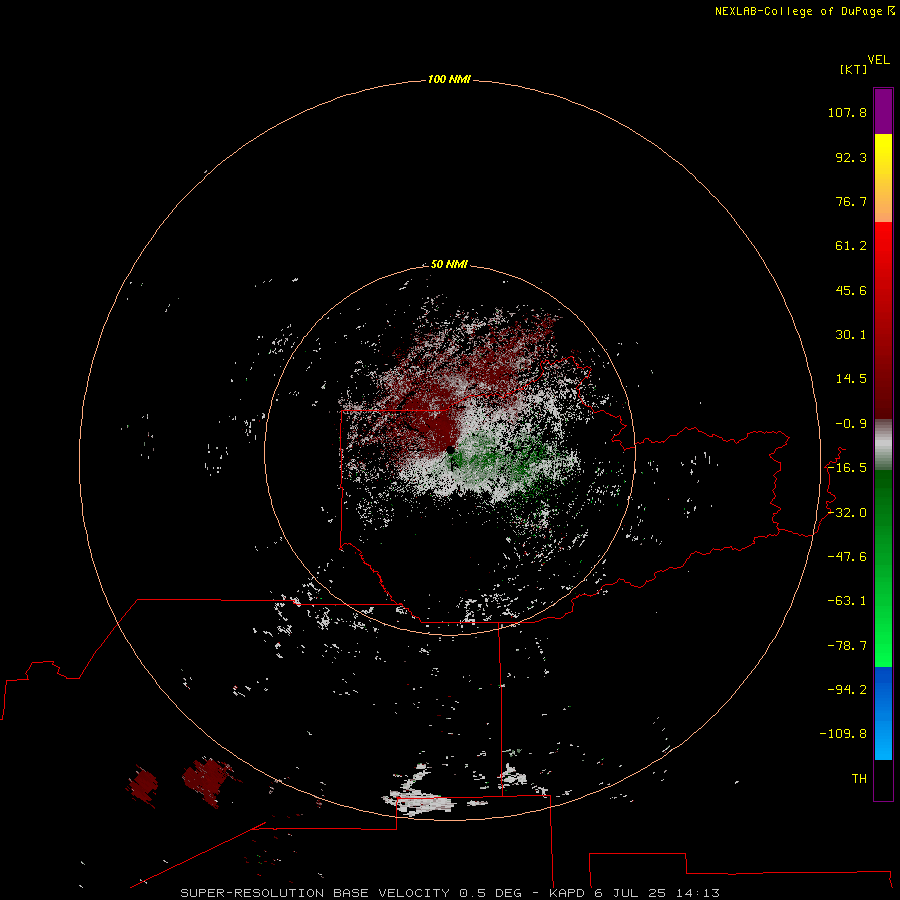Click the 76.7 velocity scale value
This screenshot has width=900, height=900.
point(851,201)
